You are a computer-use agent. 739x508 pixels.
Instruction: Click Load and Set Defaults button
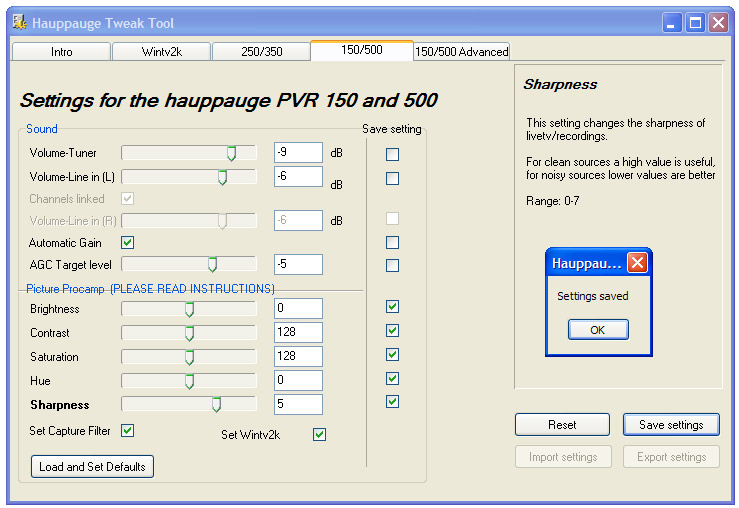coord(92,467)
